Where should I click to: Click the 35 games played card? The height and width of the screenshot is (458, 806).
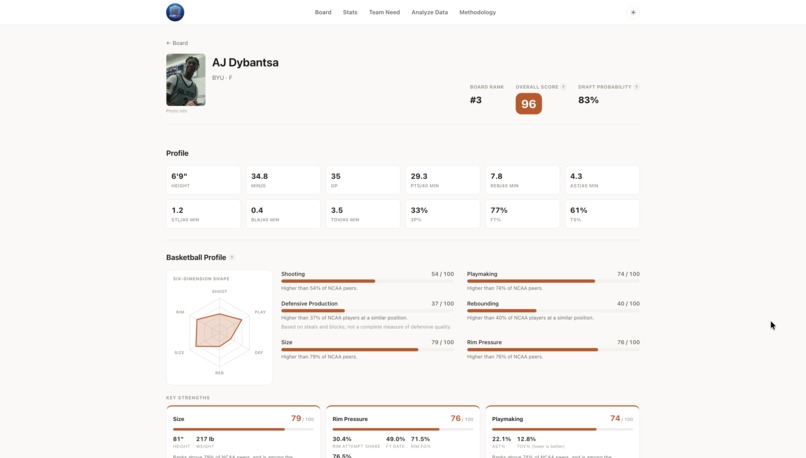click(362, 180)
